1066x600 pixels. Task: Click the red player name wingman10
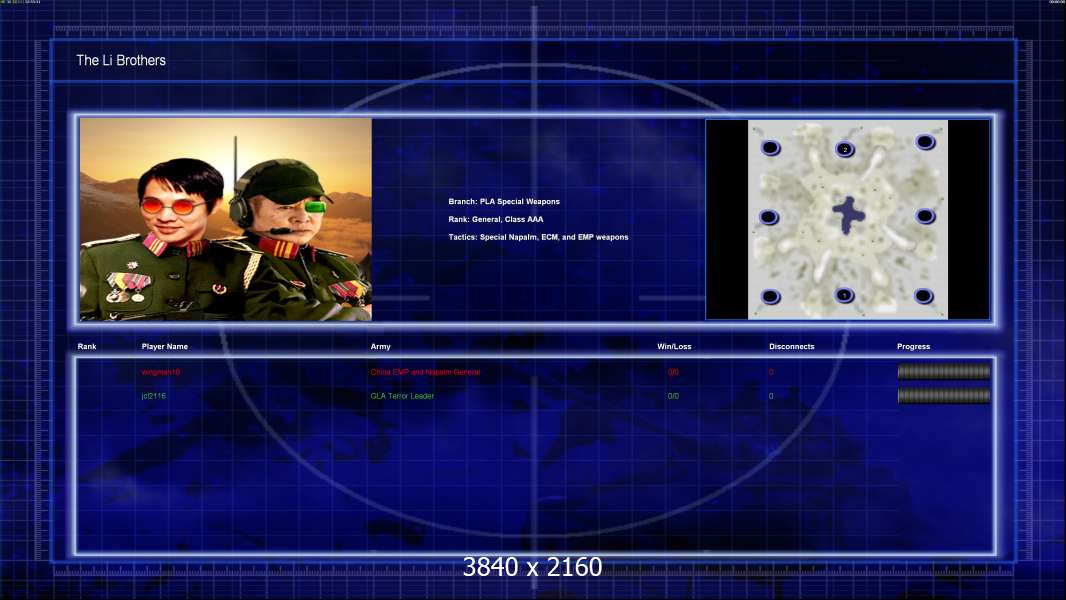pyautogui.click(x=161, y=372)
